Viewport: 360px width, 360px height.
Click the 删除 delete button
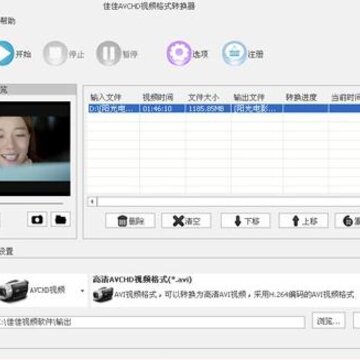pos(130,221)
